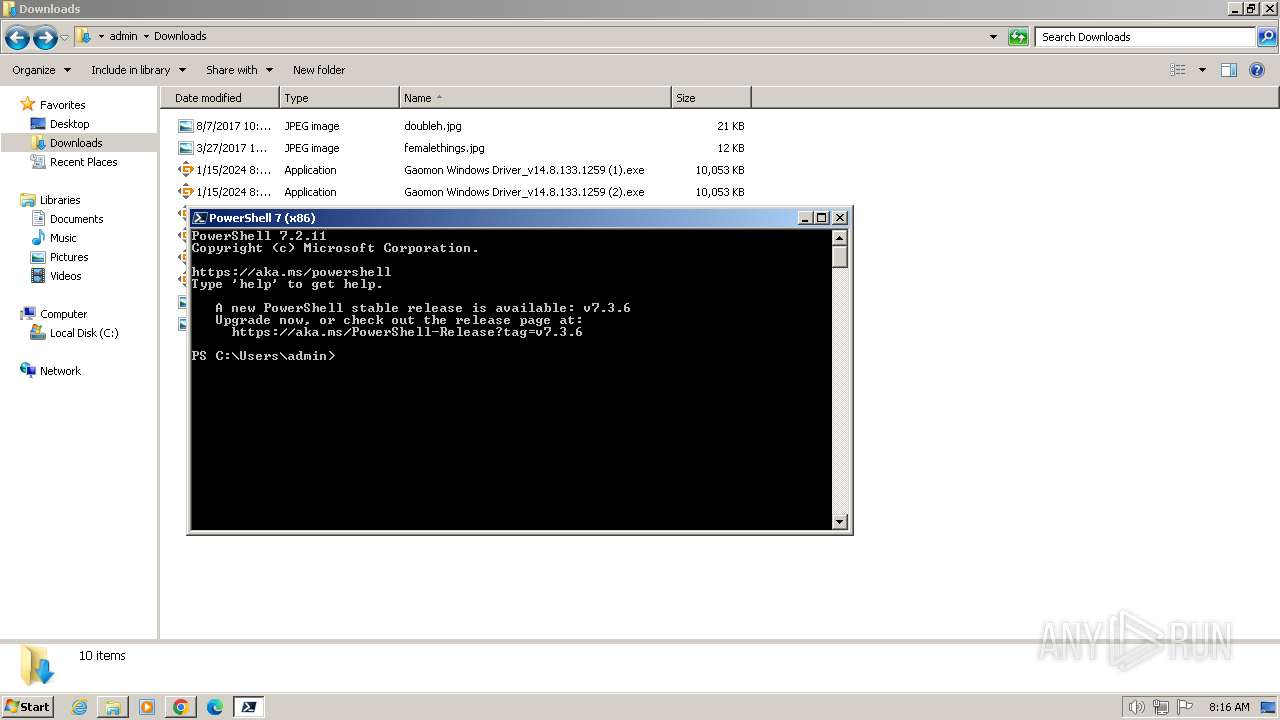This screenshot has width=1280, height=720.
Task: Sort by the Size column header
Action: pos(711,98)
